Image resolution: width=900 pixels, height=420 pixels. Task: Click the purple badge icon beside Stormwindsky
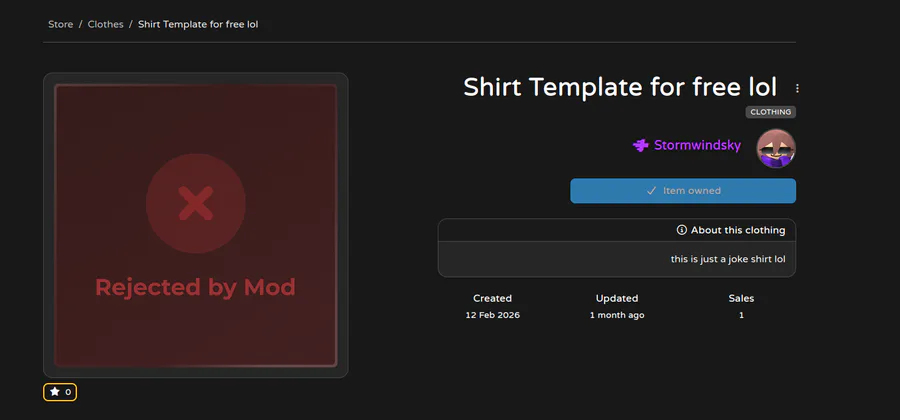641,145
